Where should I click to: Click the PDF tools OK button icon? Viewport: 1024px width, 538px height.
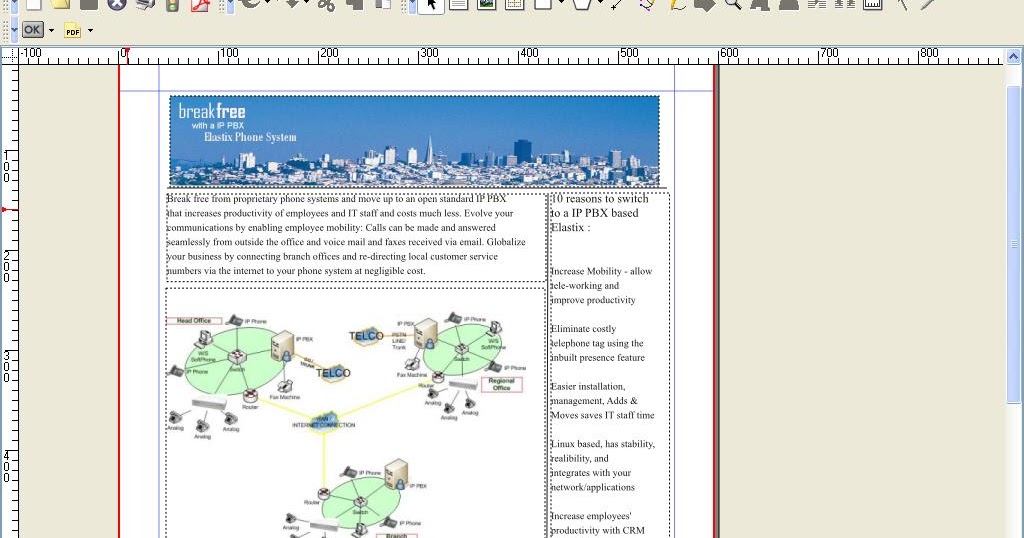tap(32, 30)
